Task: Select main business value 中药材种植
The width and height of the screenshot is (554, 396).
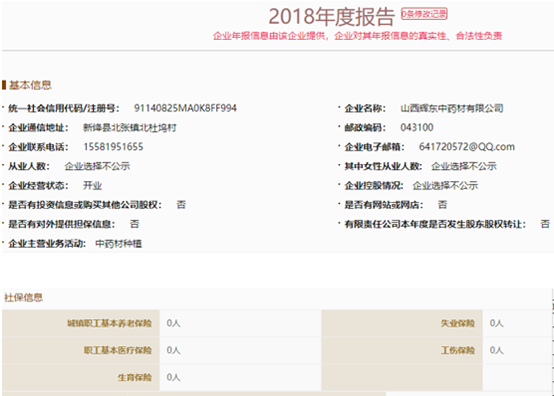Action: (x=119, y=243)
